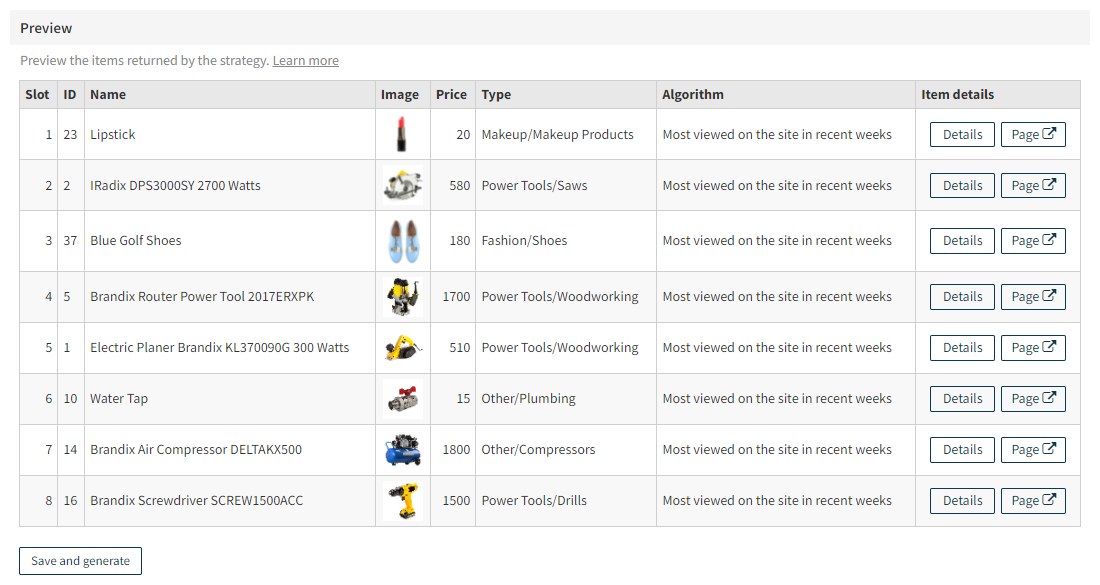Open Water Tap page via Page icon
The image size is (1100, 585).
1033,398
